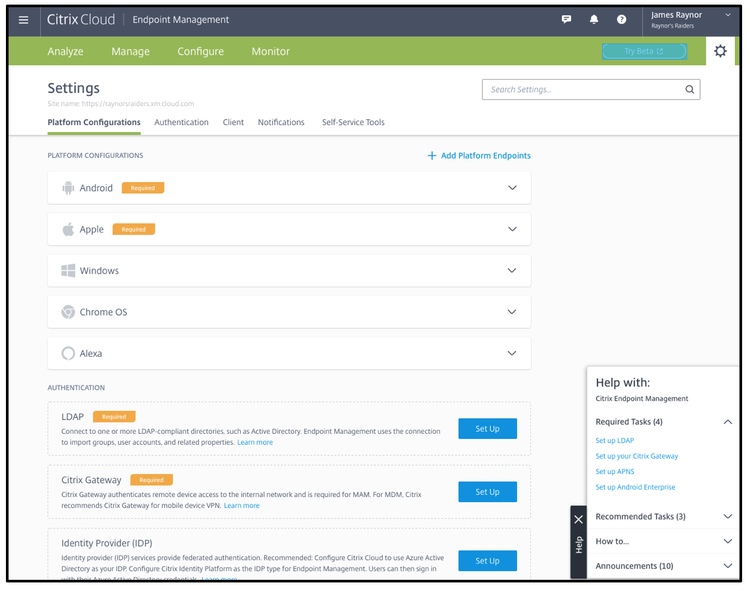Open the Monitor menu
This screenshot has width=750, height=591.
coord(271,51)
